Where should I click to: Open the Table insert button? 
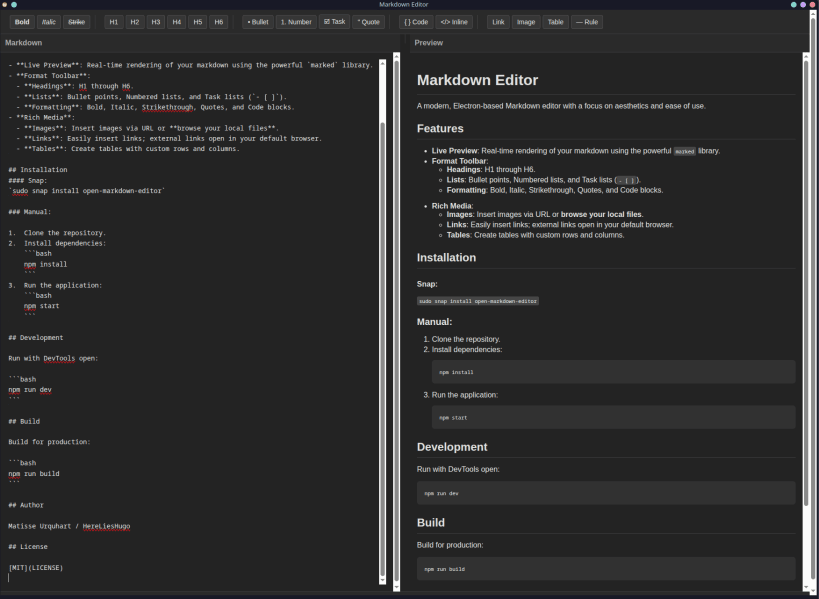pyautogui.click(x=556, y=22)
